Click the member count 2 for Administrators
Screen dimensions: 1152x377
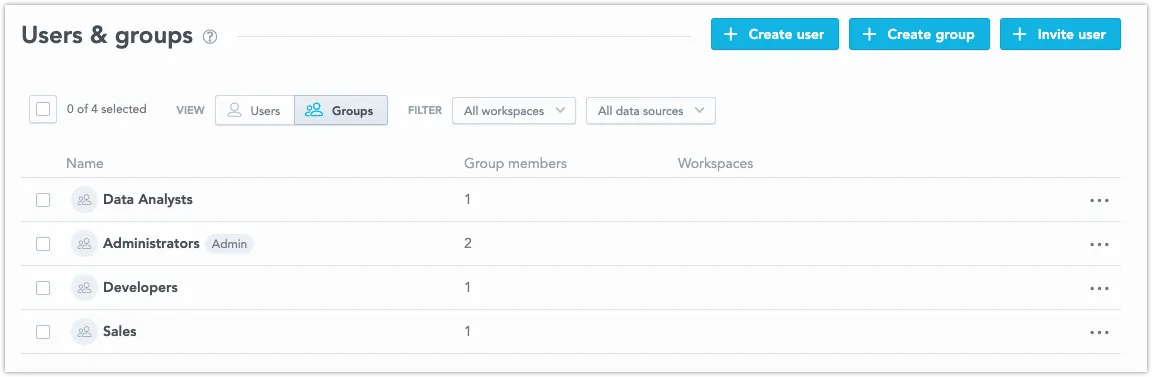coord(467,243)
